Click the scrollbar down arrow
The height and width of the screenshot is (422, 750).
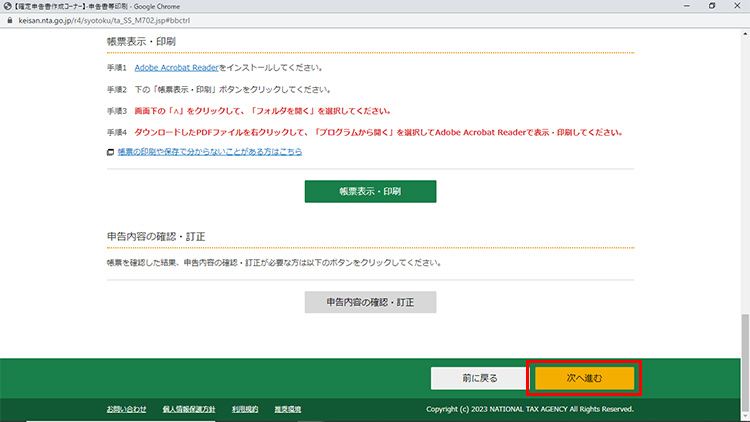[x=744, y=417]
